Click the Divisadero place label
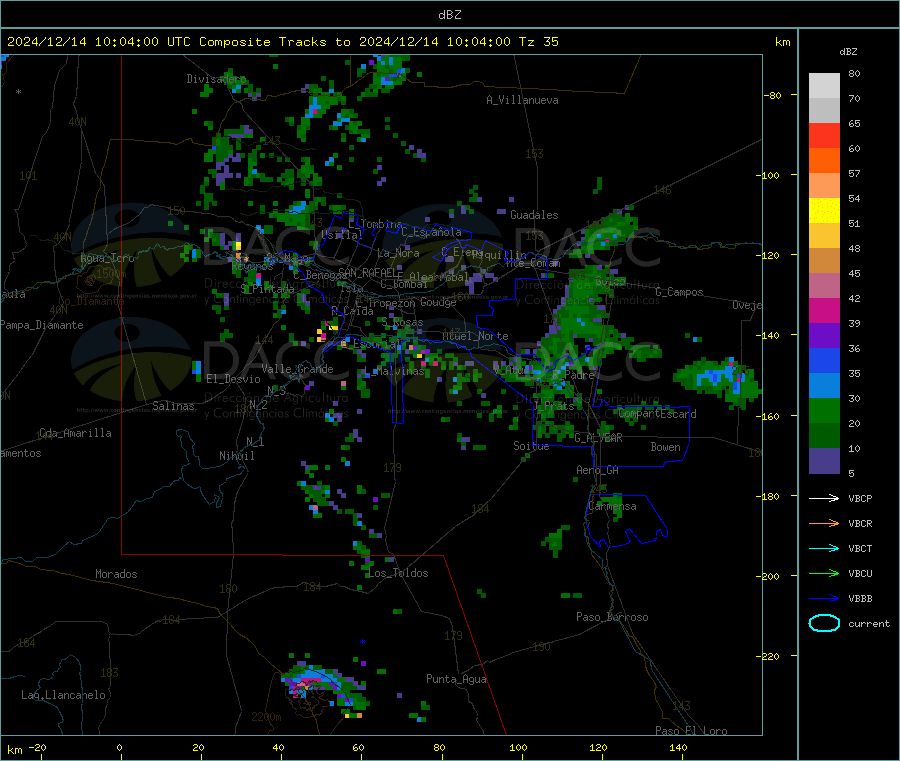 pos(216,79)
